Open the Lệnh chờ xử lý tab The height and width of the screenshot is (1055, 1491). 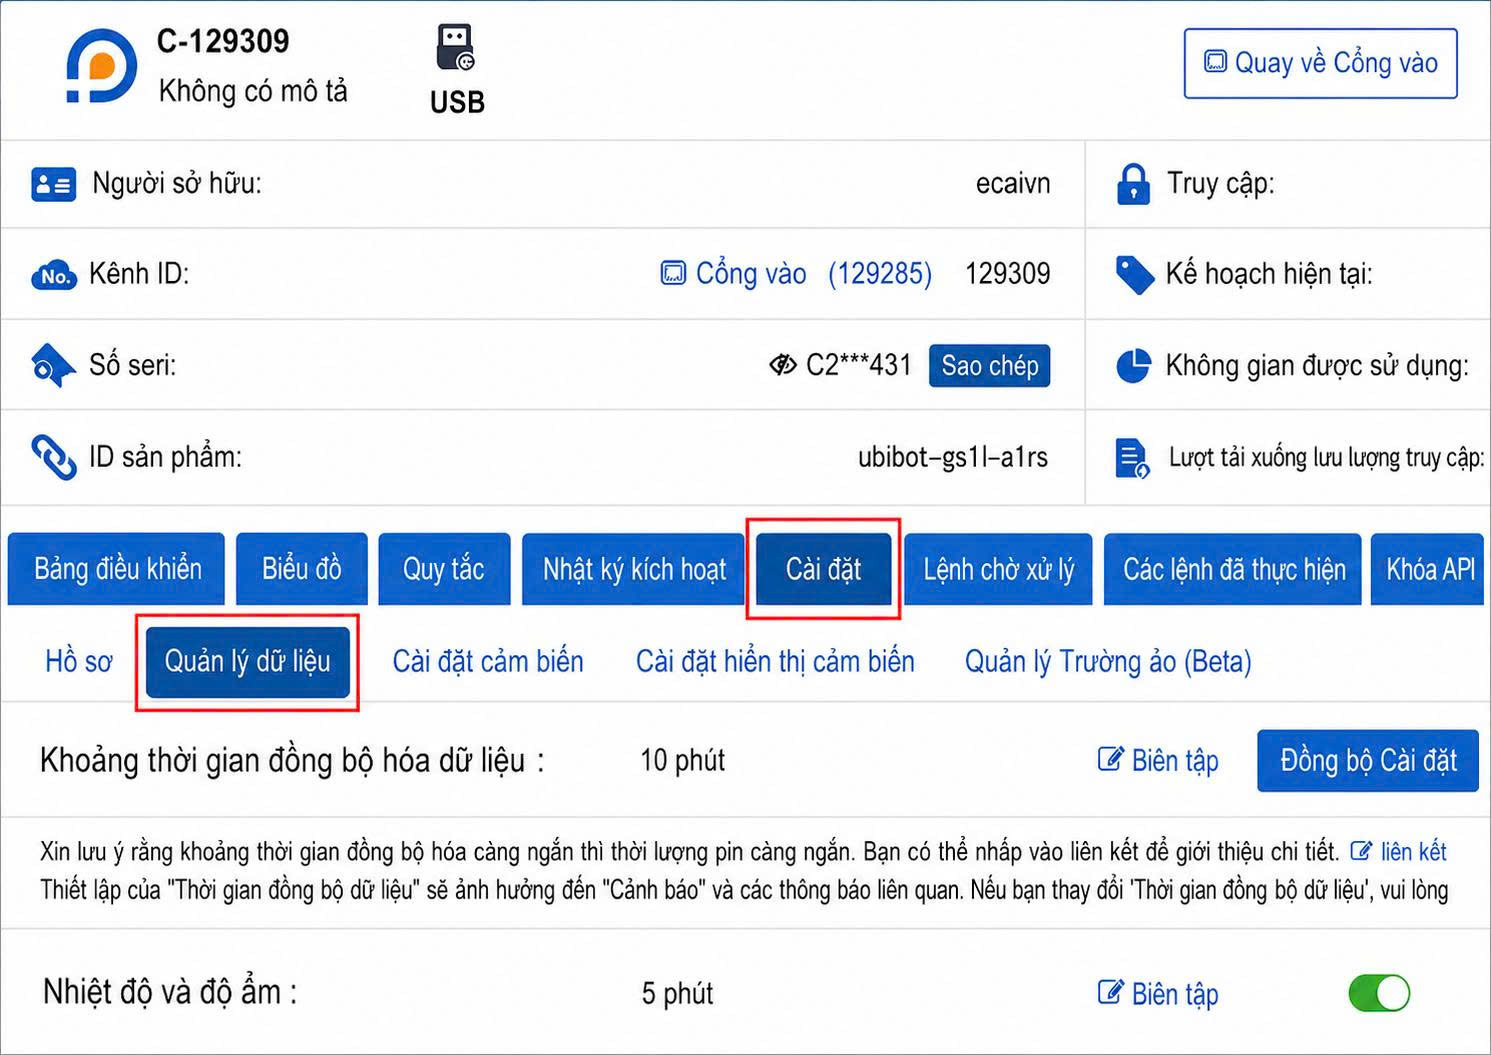click(998, 569)
